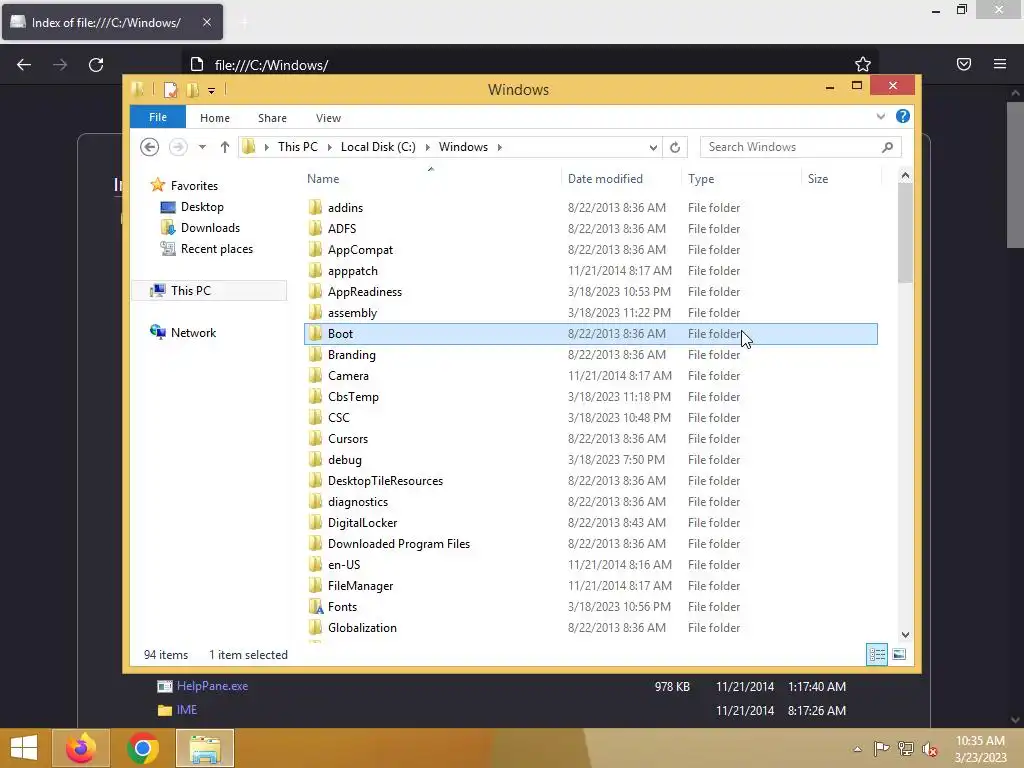Open the Share ribbon tab

272,118
